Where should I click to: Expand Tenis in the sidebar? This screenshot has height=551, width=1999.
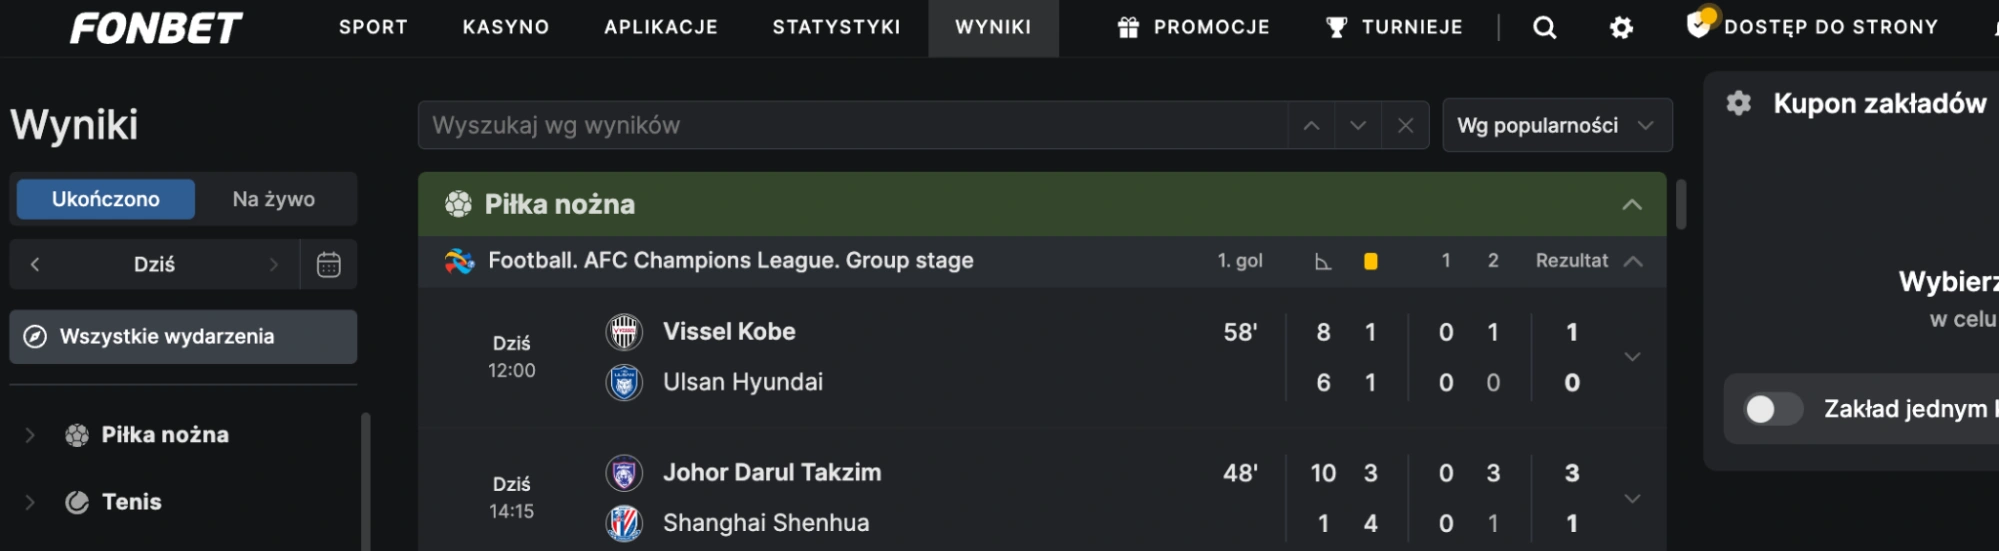coord(30,502)
